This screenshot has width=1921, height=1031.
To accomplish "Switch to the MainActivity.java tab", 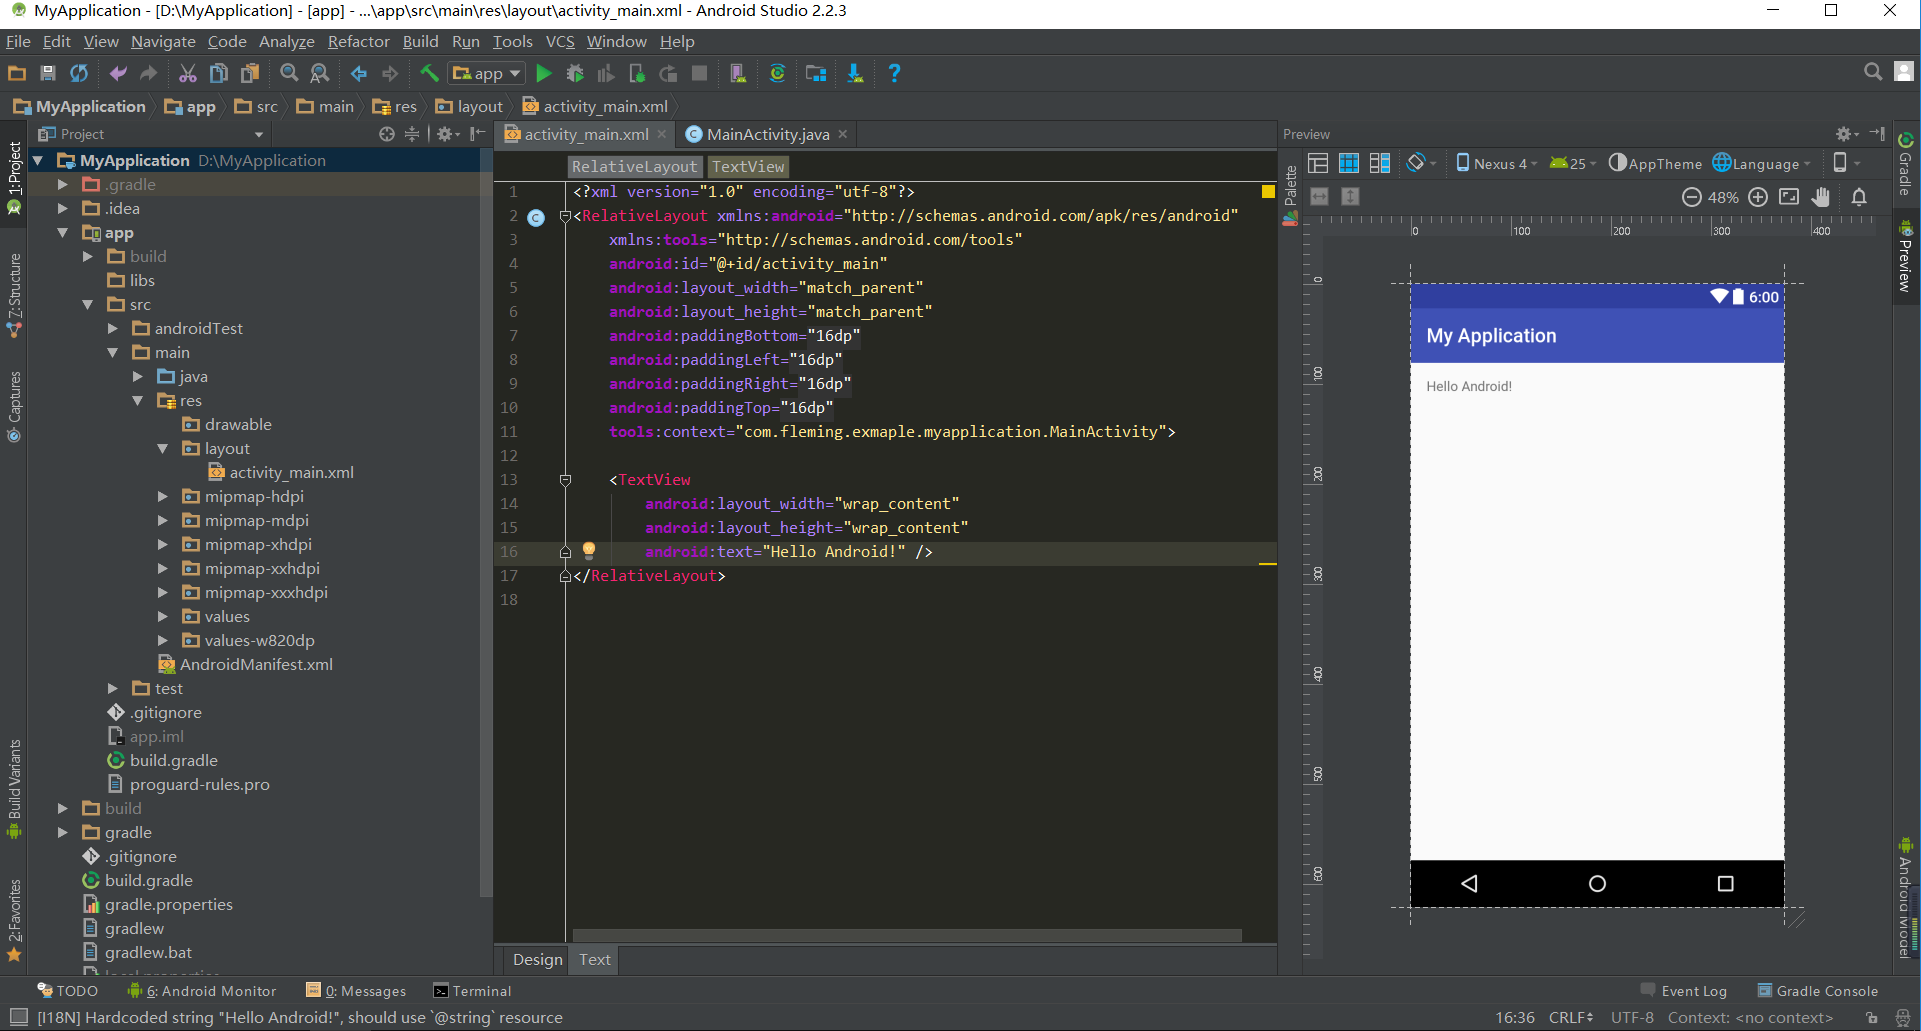I will (x=765, y=134).
